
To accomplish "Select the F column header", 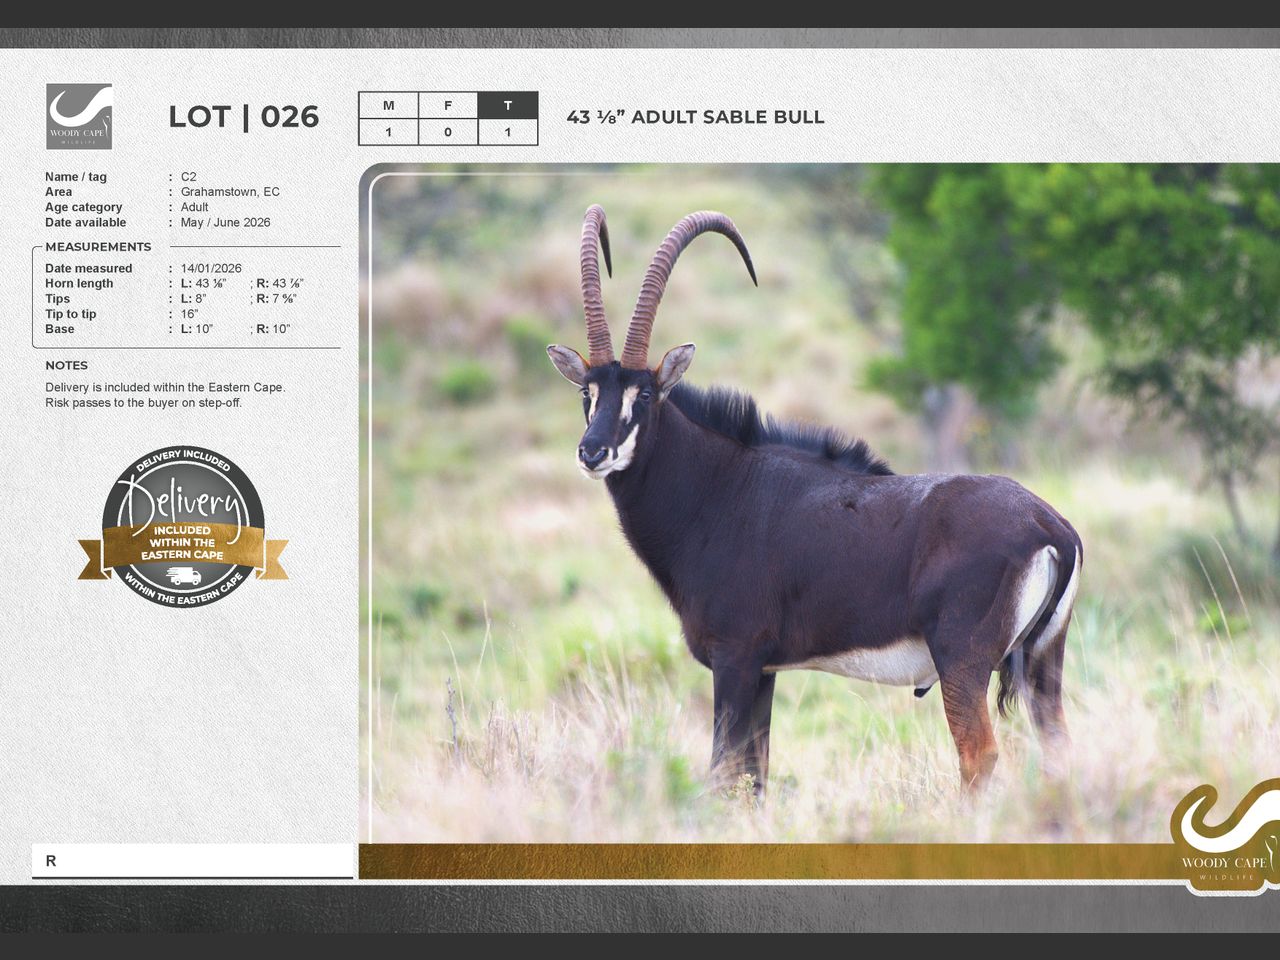I will 448,105.
